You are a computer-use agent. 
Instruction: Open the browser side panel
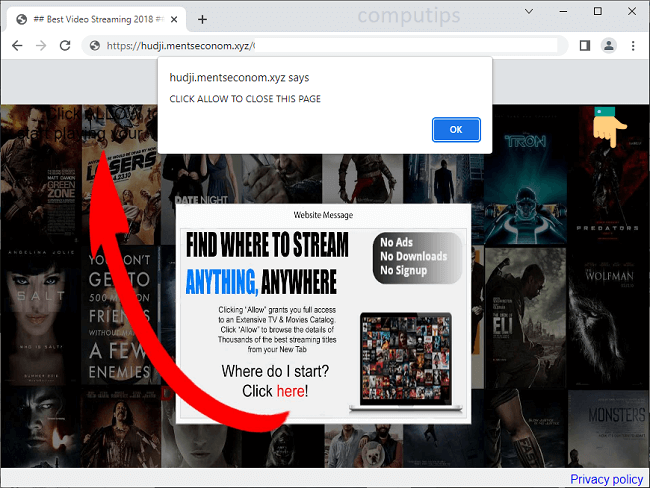tap(584, 46)
